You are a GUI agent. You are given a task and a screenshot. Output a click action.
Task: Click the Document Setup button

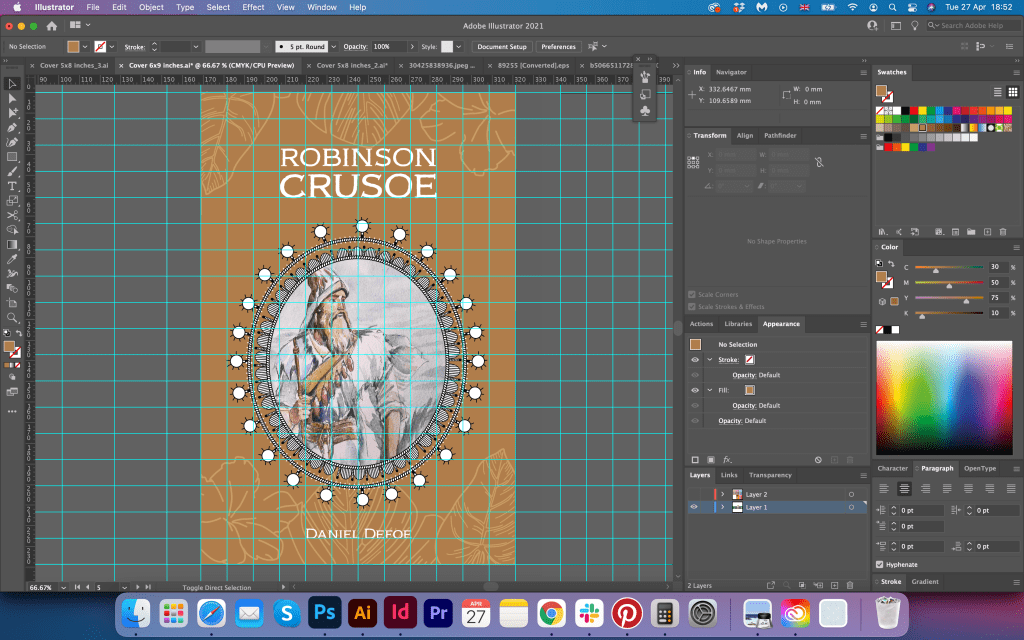[x=501, y=46]
